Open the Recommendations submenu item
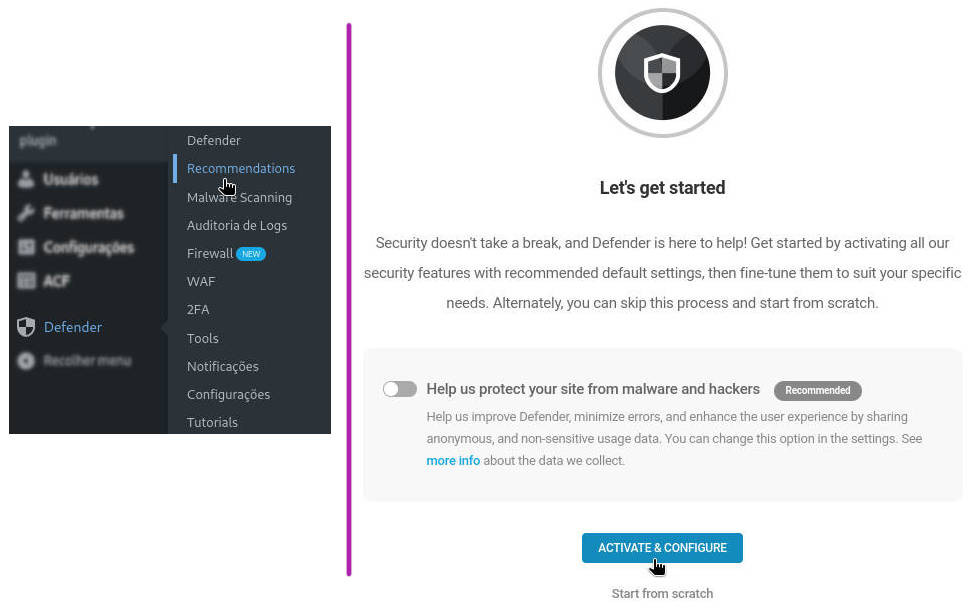978x609 pixels. coord(241,168)
